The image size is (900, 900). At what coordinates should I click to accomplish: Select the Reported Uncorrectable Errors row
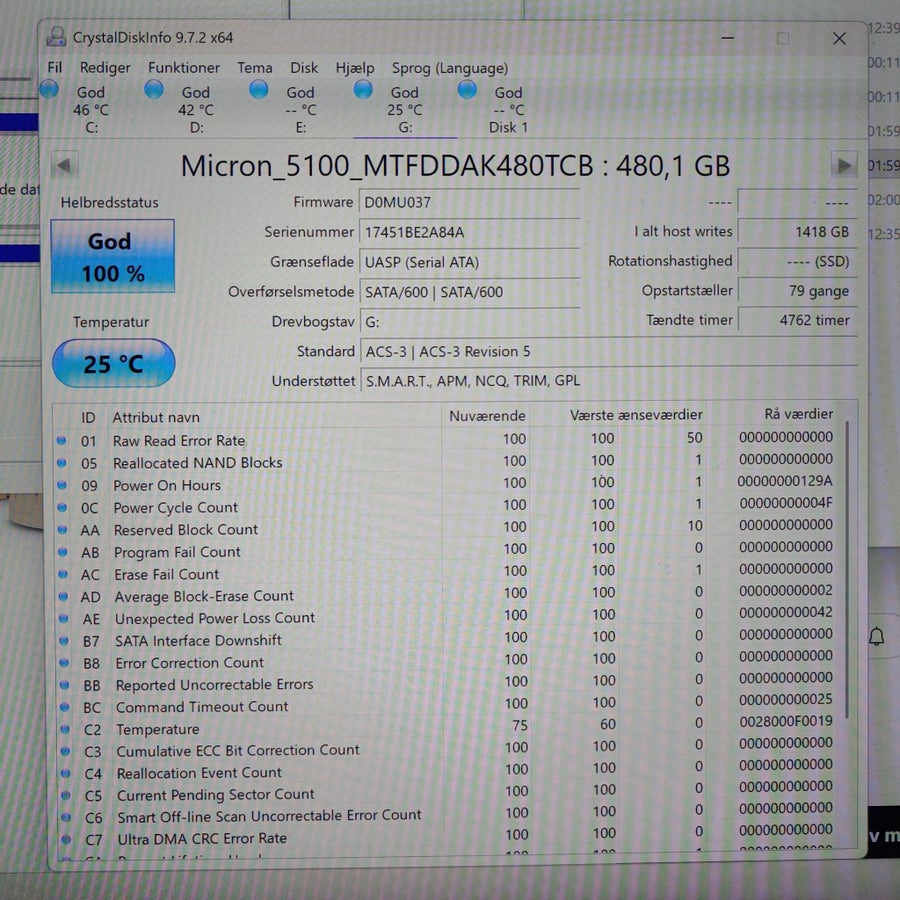coord(445,682)
